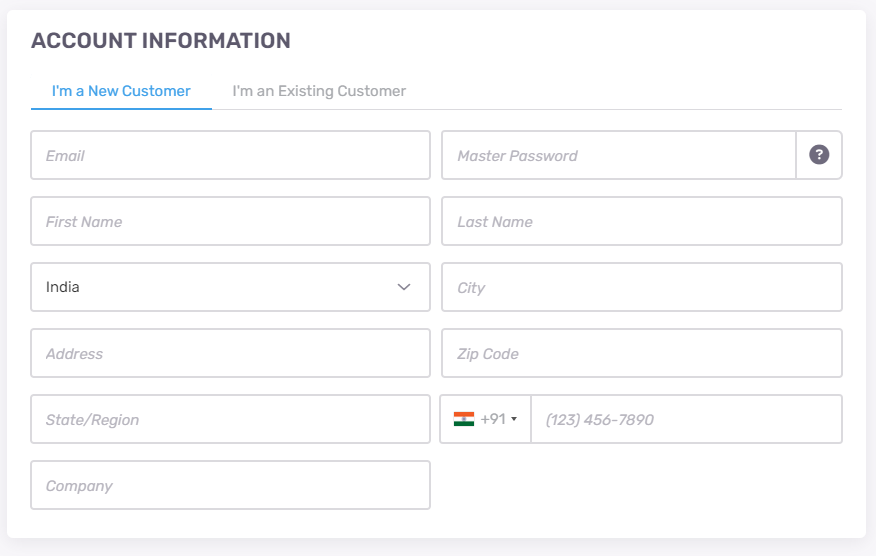Click the phone number input field

tap(687, 419)
